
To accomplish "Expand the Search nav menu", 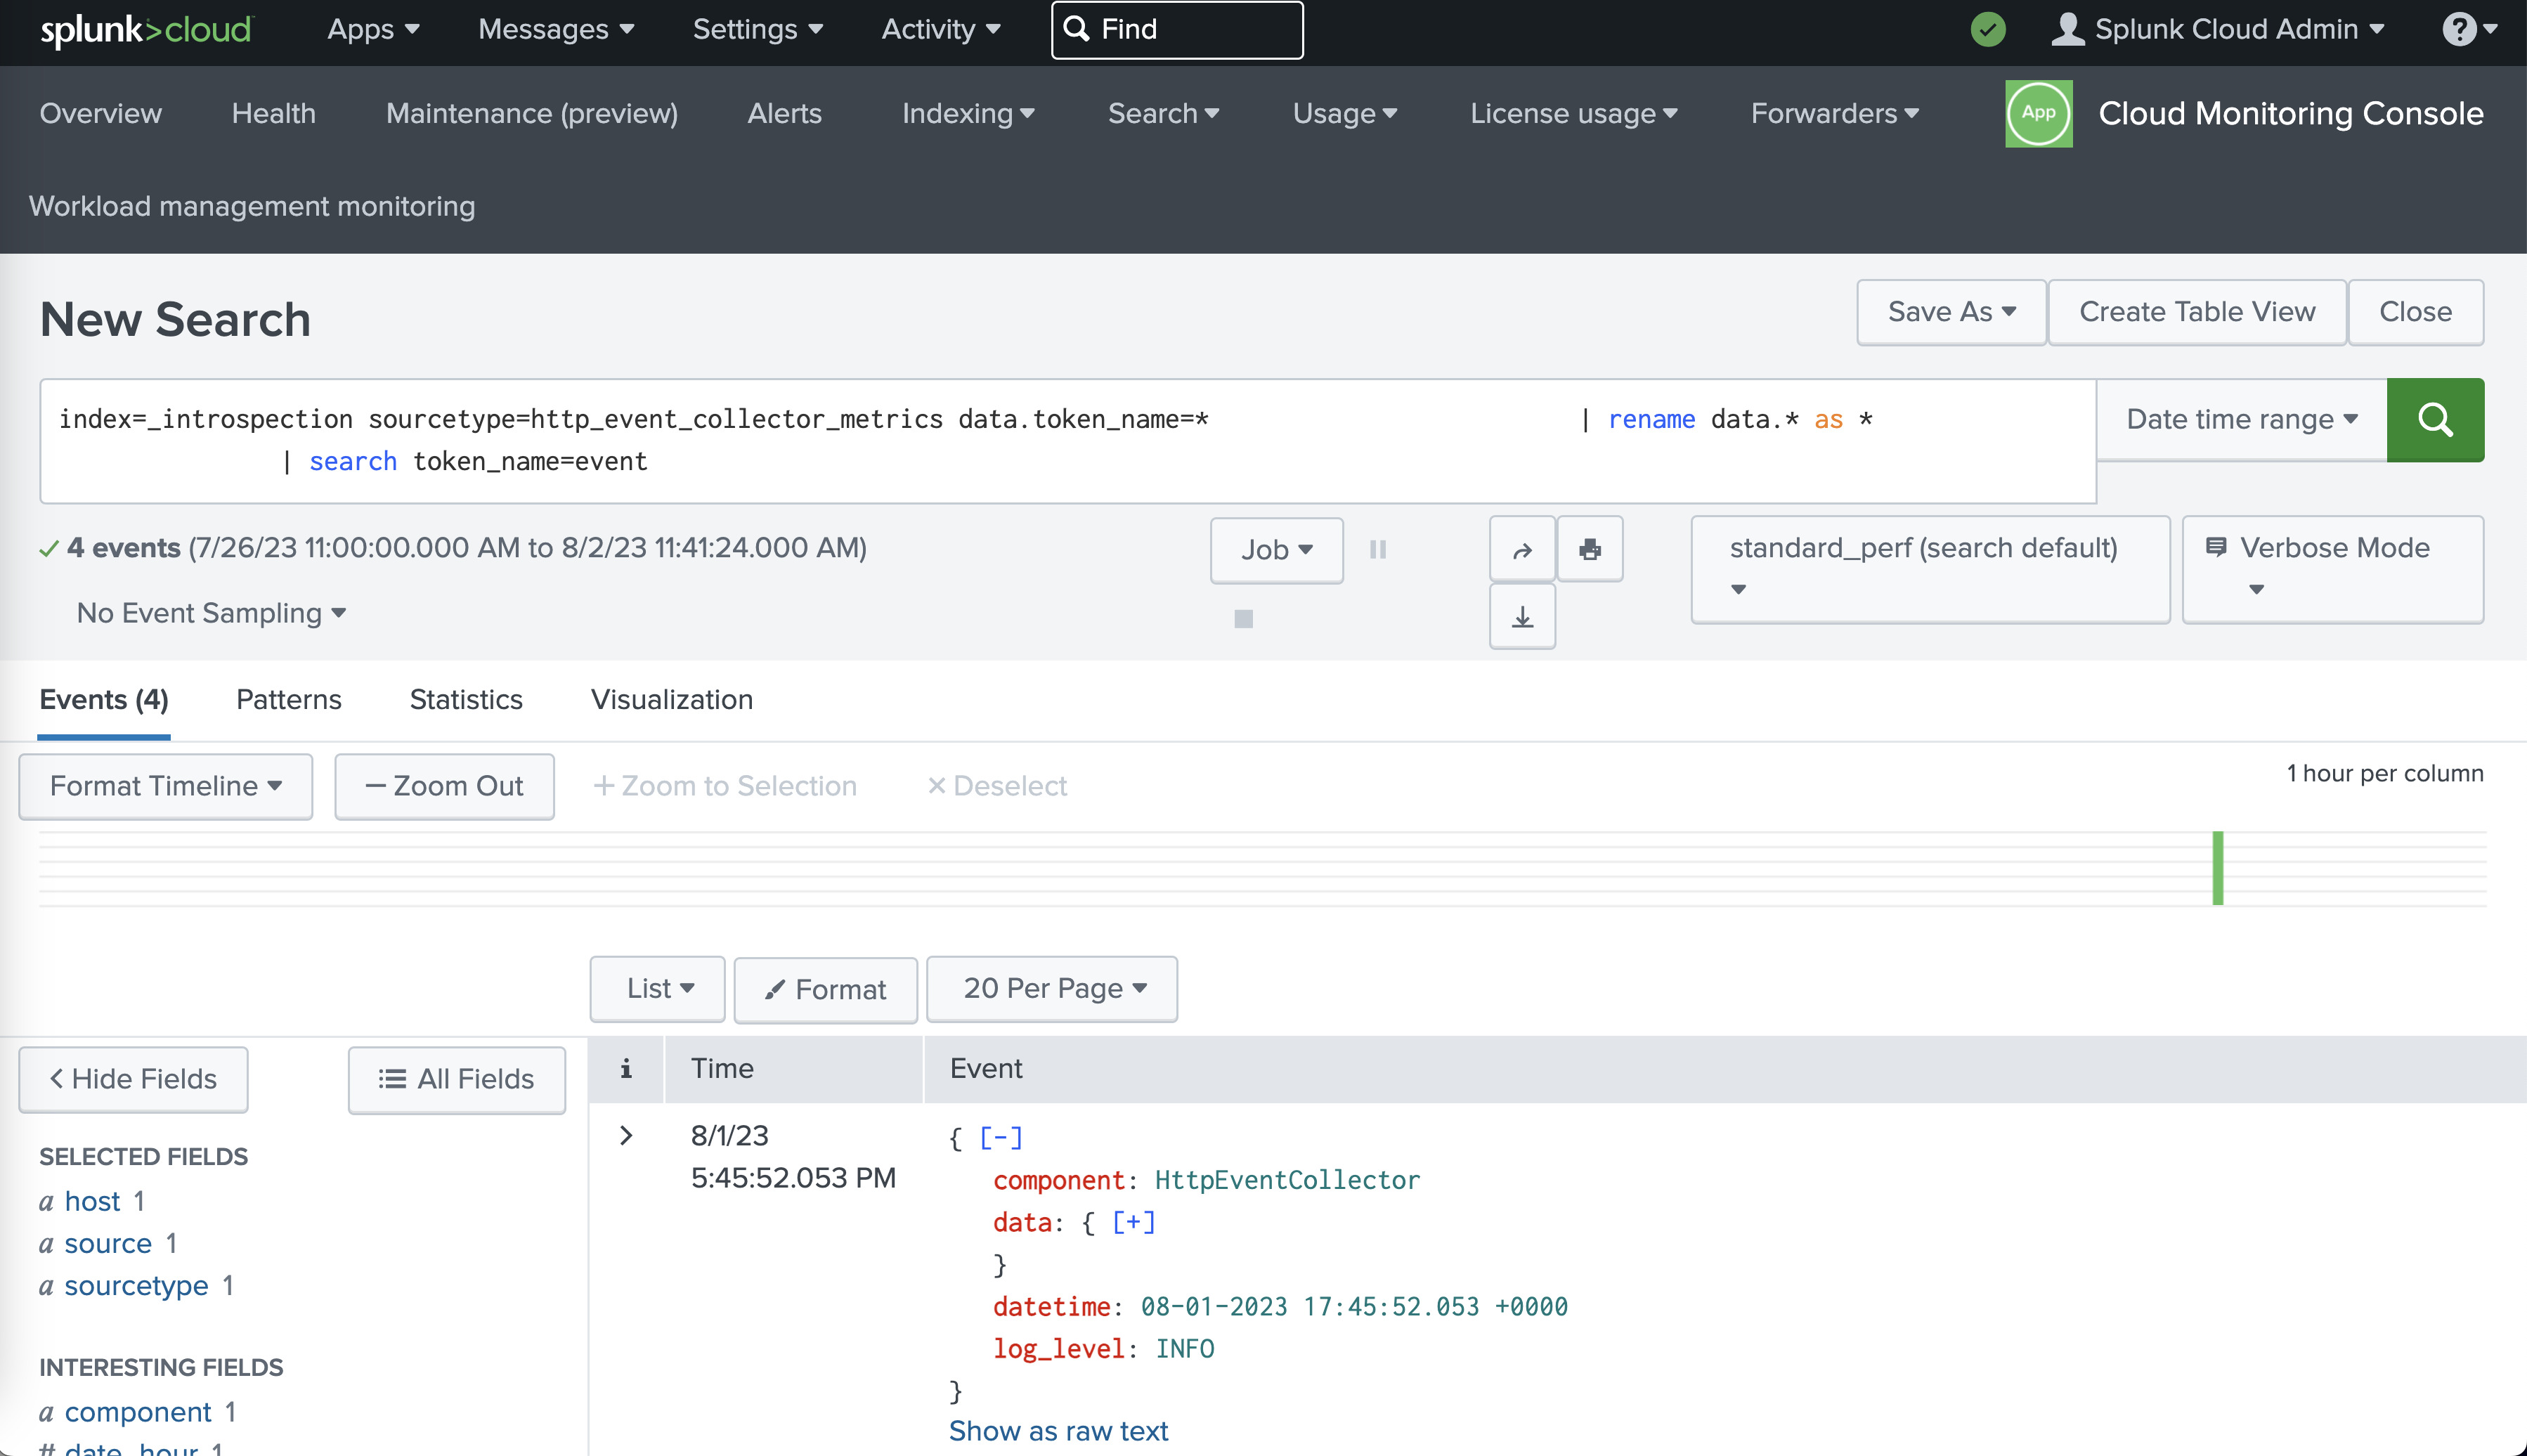I will [1163, 113].
